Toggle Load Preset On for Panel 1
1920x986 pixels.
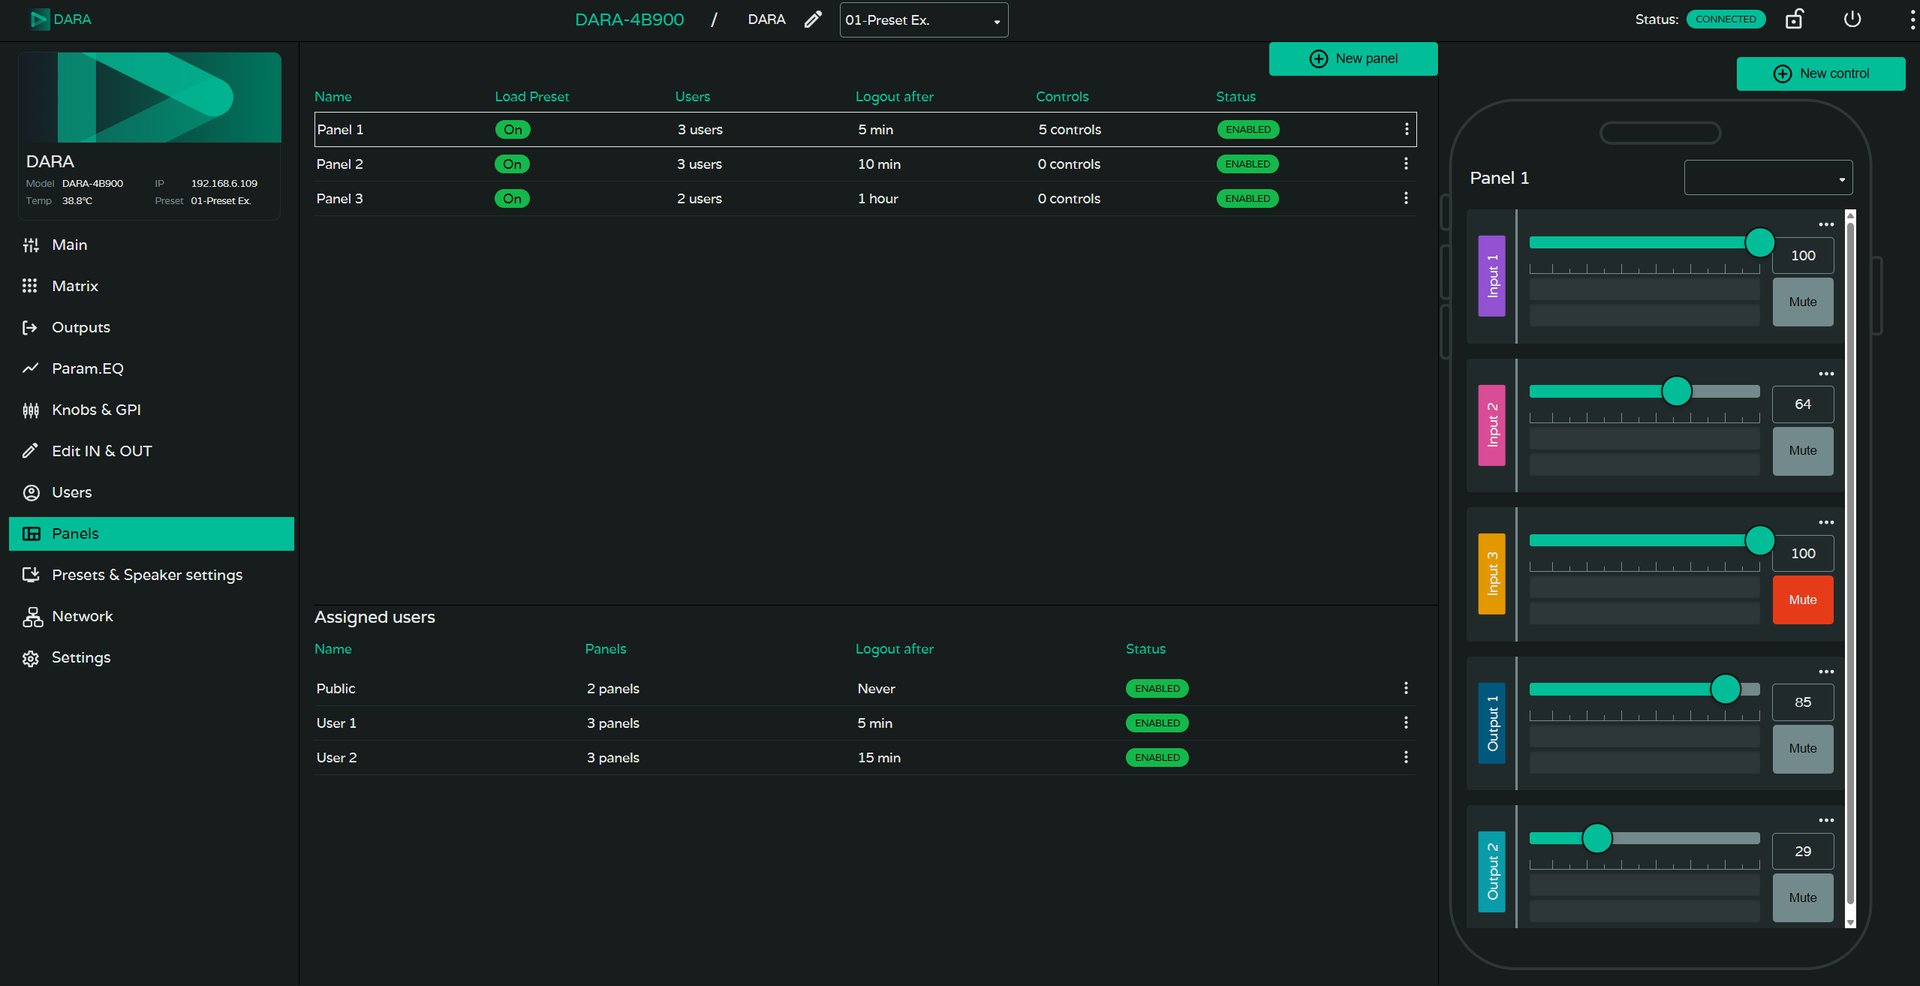[x=512, y=129]
